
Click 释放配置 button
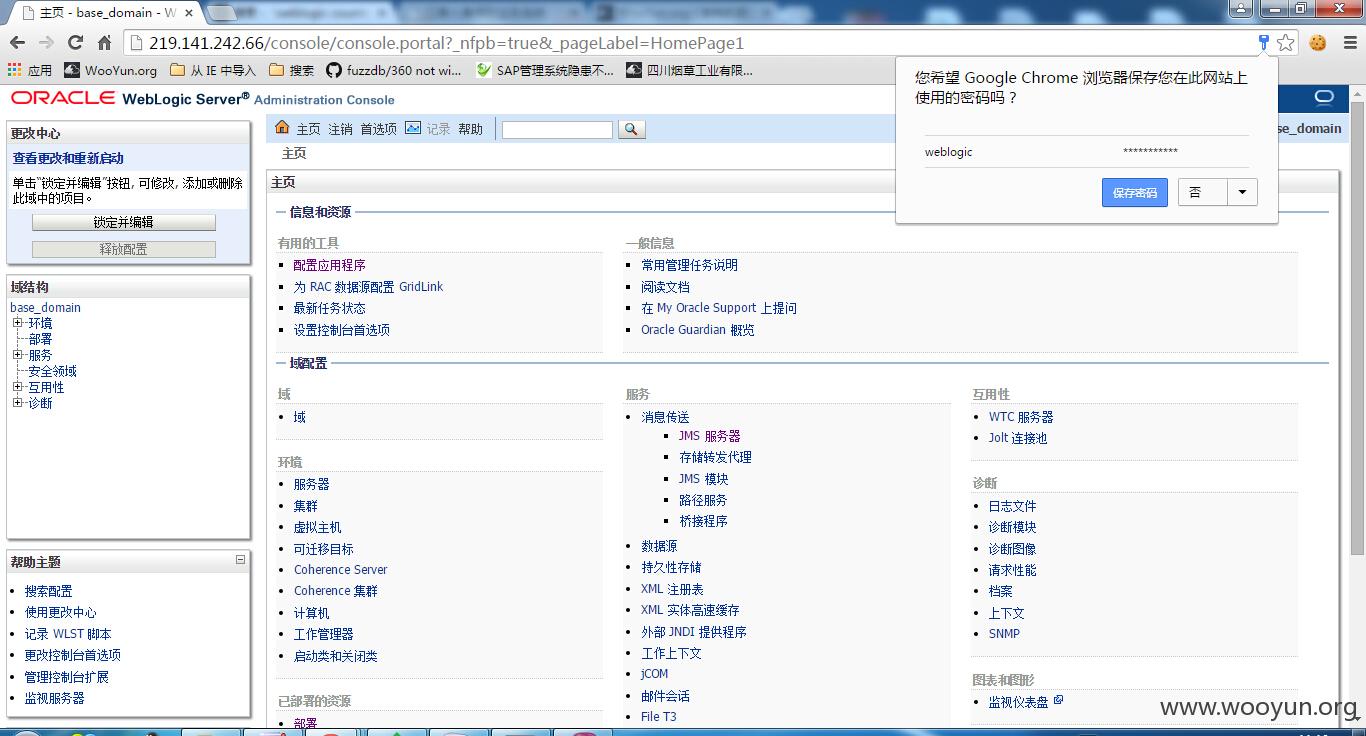click(x=124, y=249)
